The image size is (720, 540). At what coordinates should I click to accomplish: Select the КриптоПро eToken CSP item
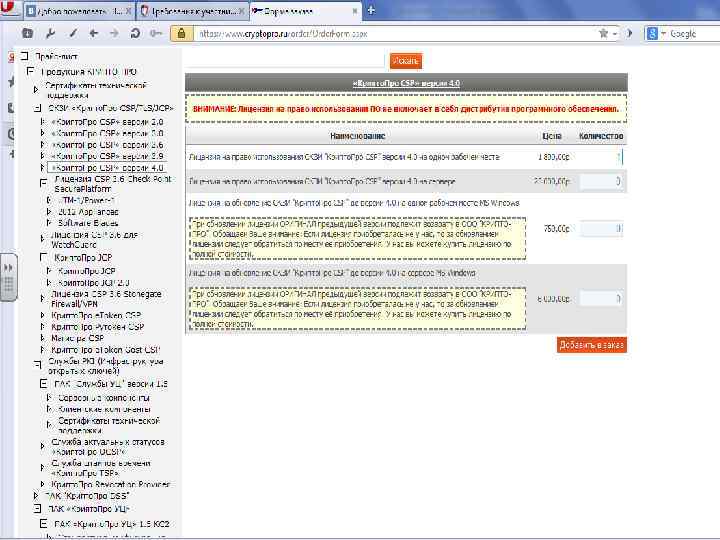pos(96,315)
